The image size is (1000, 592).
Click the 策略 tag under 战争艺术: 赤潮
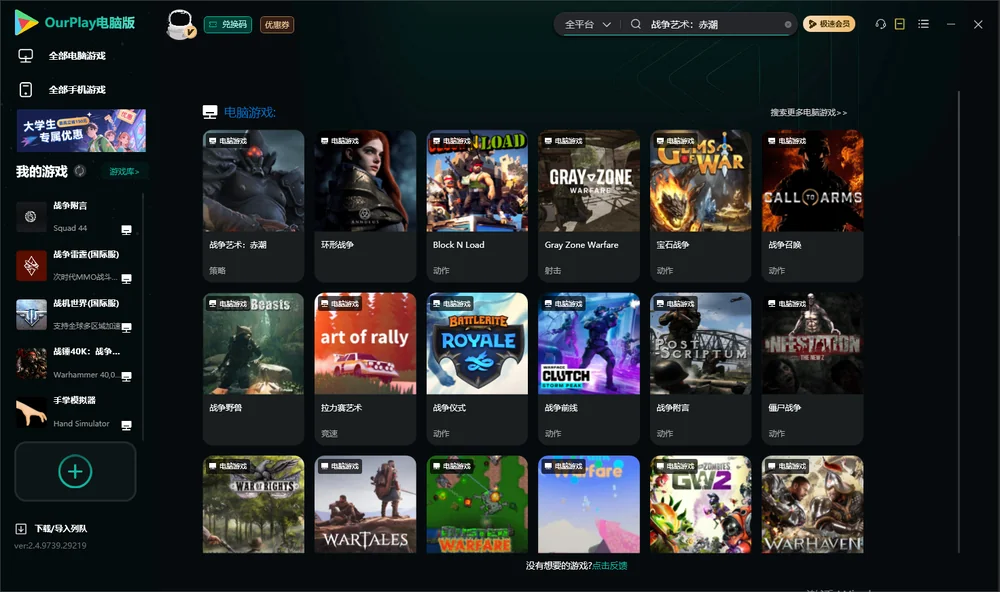click(x=217, y=270)
